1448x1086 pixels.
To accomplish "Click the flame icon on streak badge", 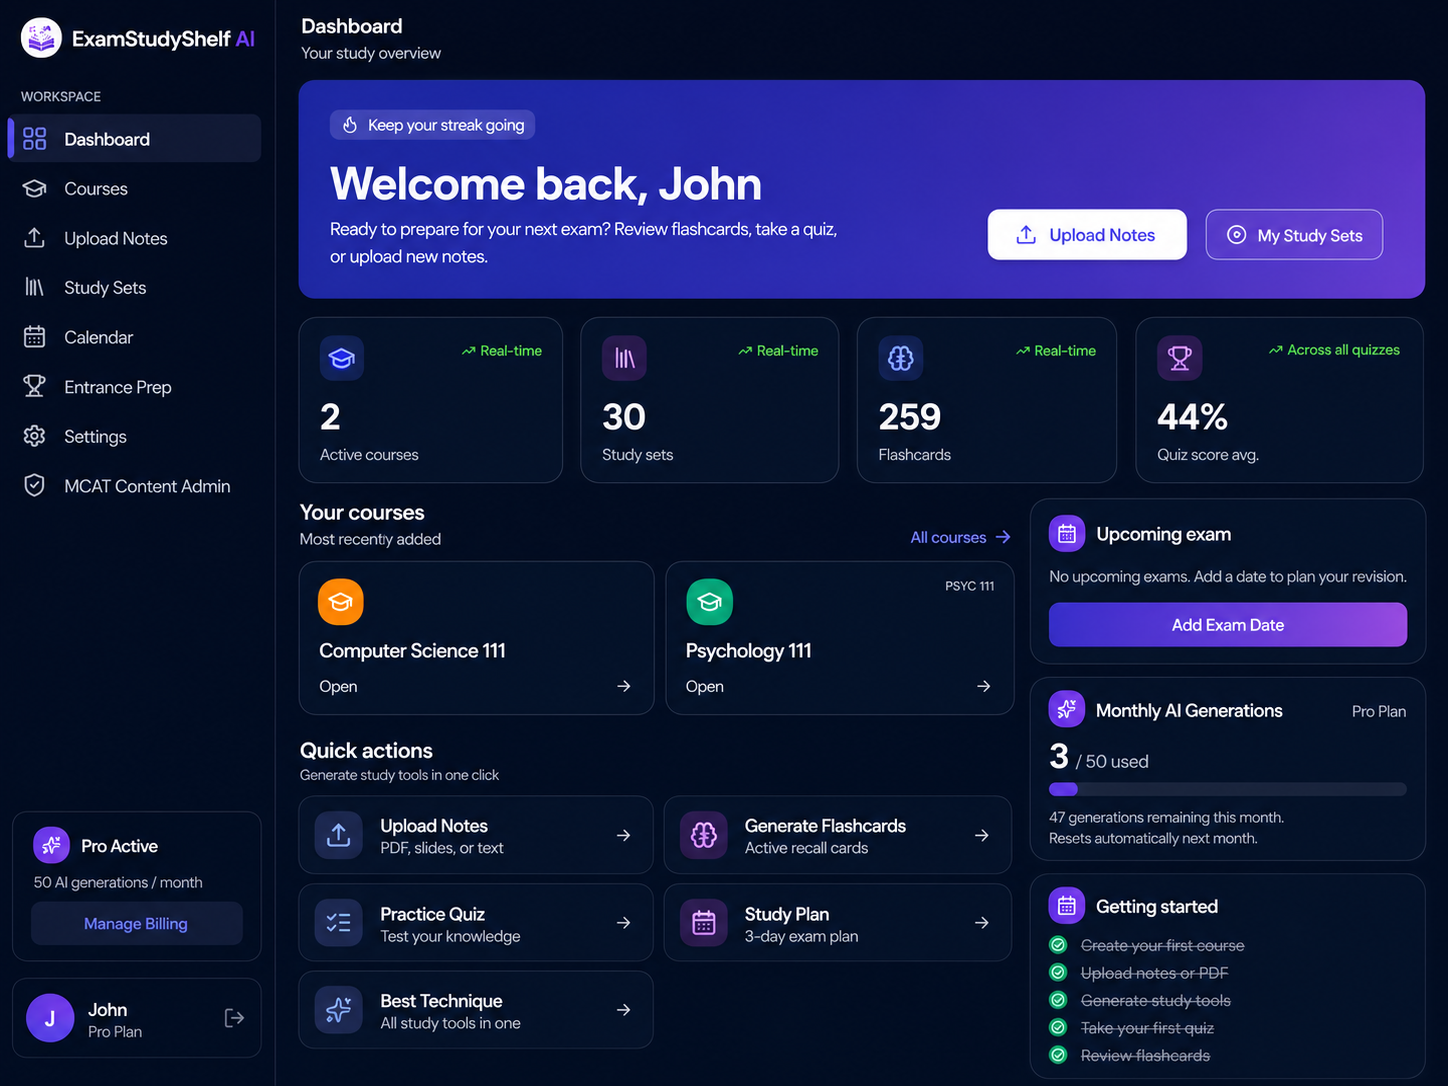I will (350, 125).
